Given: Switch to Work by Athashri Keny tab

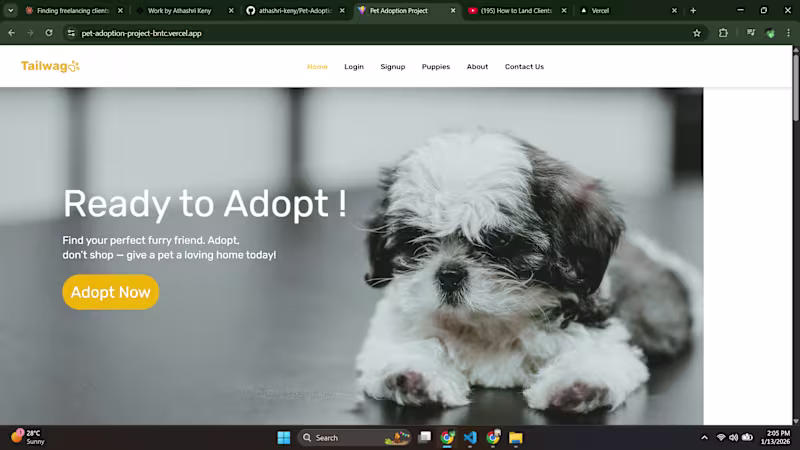Looking at the screenshot, I should coord(179,10).
